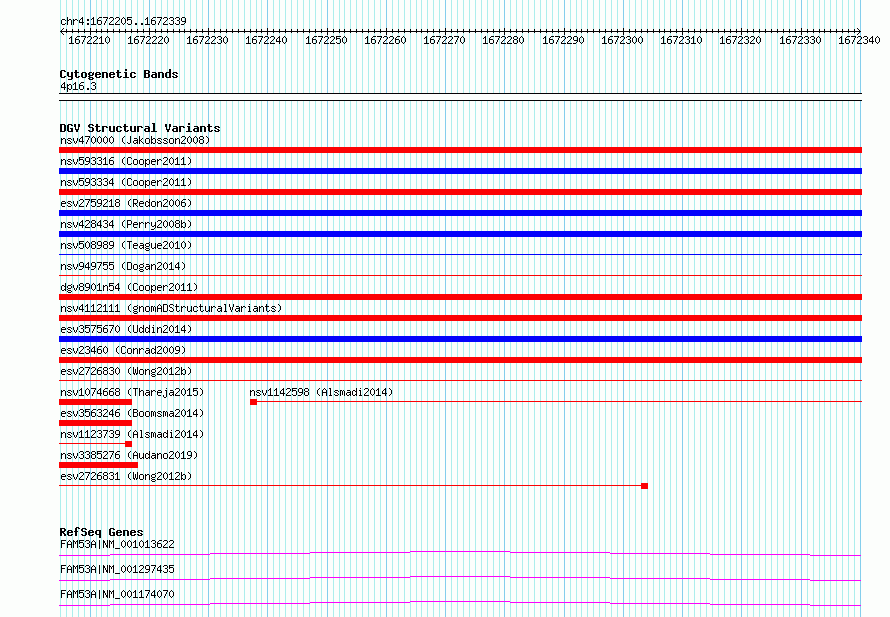Viewport: 890px width, 617px height.
Task: Select the nsv1142598 (Alsmadi2014) label
Action: (321, 392)
